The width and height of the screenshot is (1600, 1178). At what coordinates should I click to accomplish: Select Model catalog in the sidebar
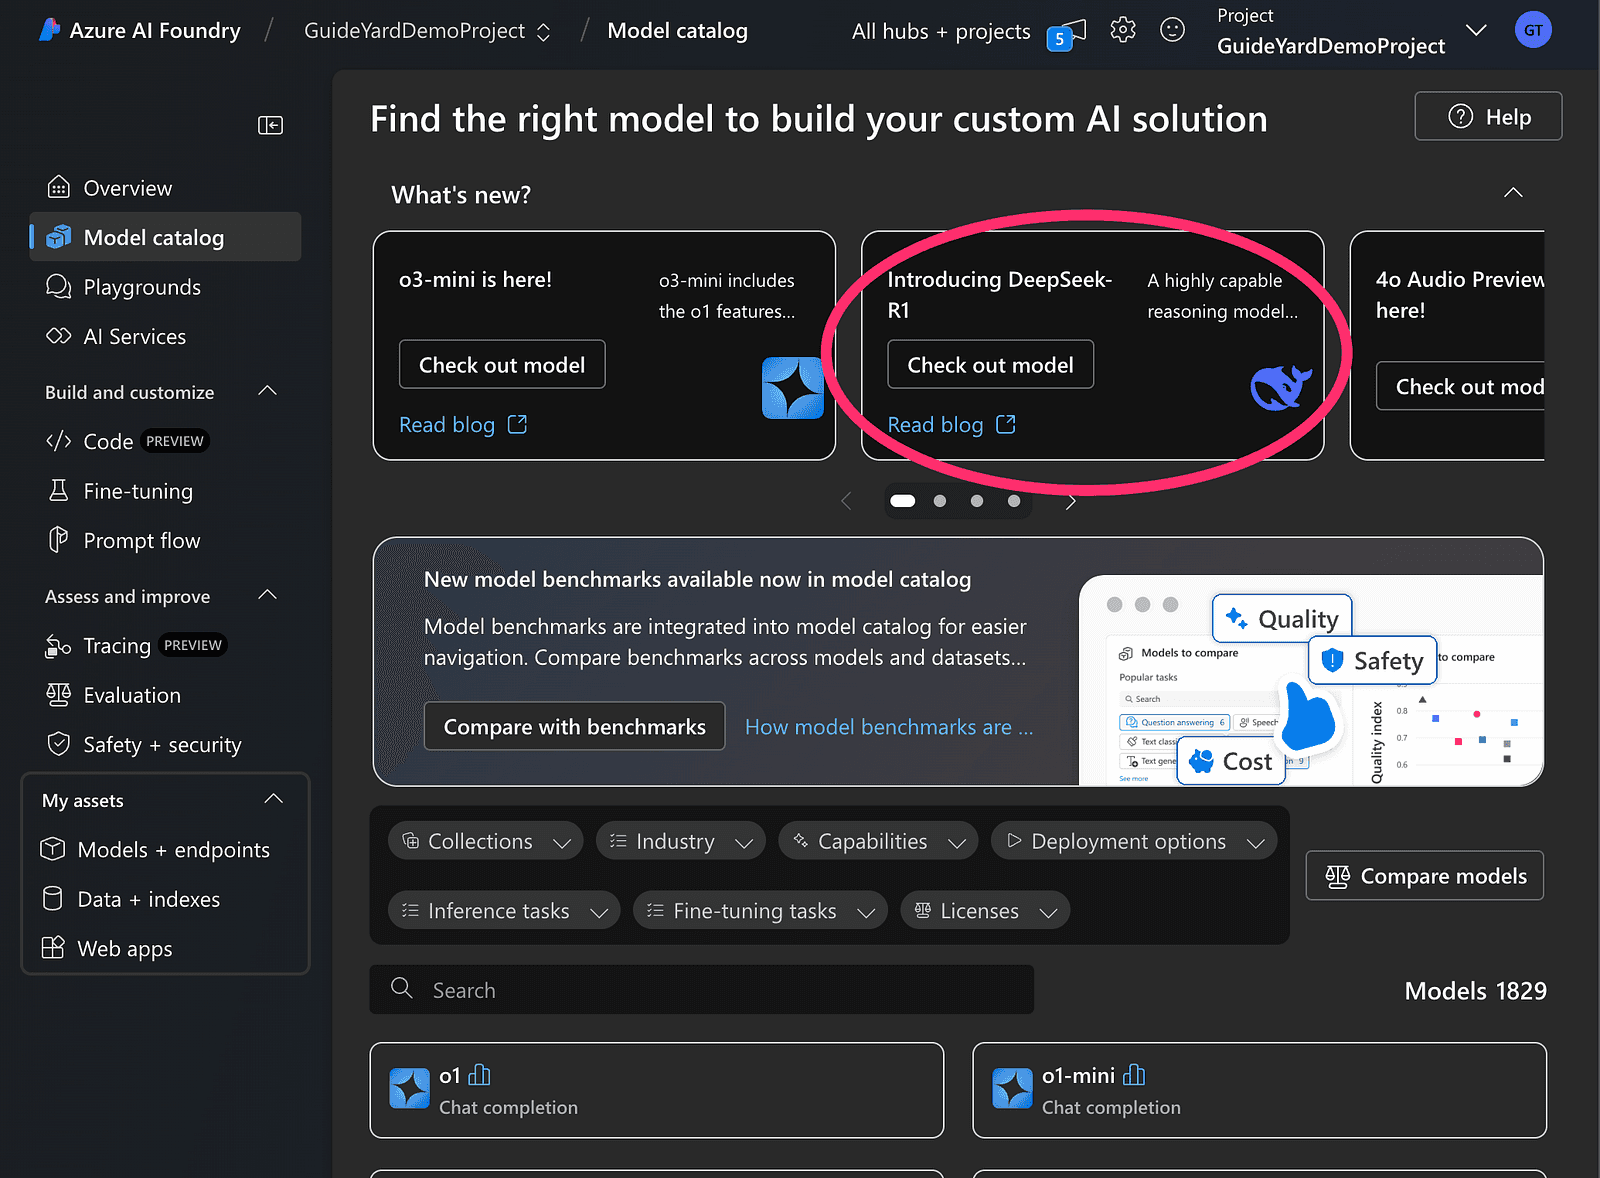(x=165, y=237)
